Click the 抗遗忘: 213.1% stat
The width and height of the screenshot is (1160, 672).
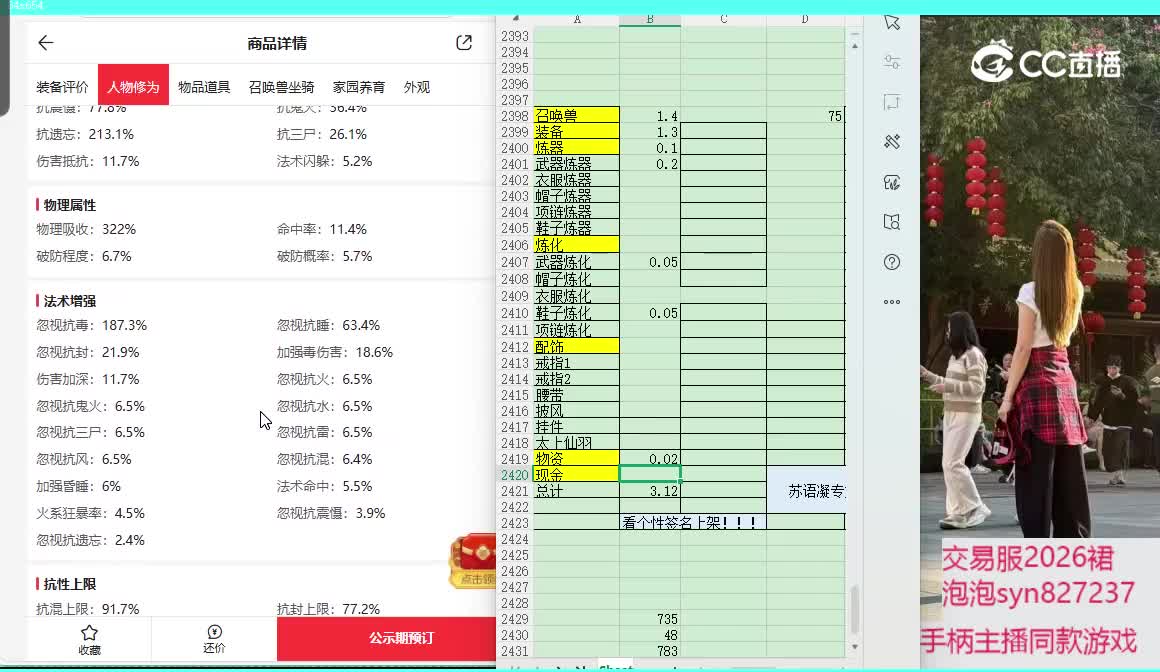point(85,134)
